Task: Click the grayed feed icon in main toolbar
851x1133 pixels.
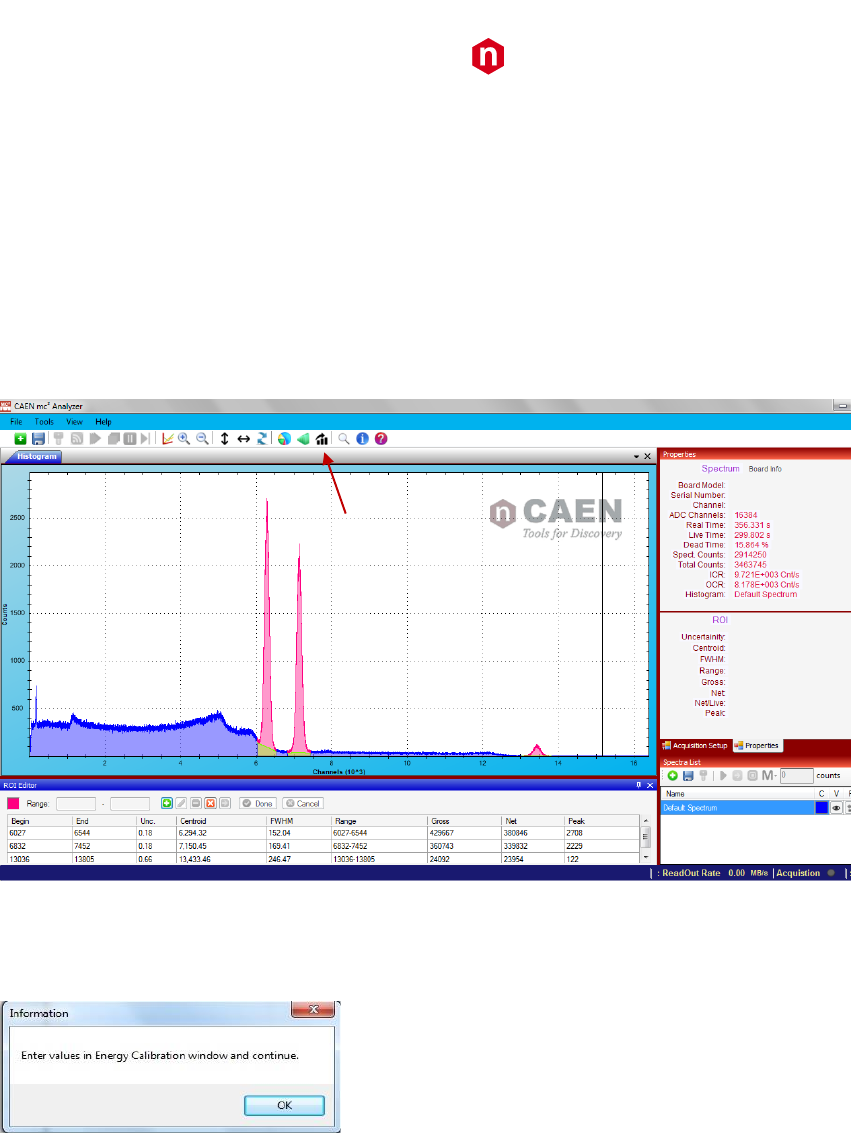Action: pyautogui.click(x=77, y=439)
